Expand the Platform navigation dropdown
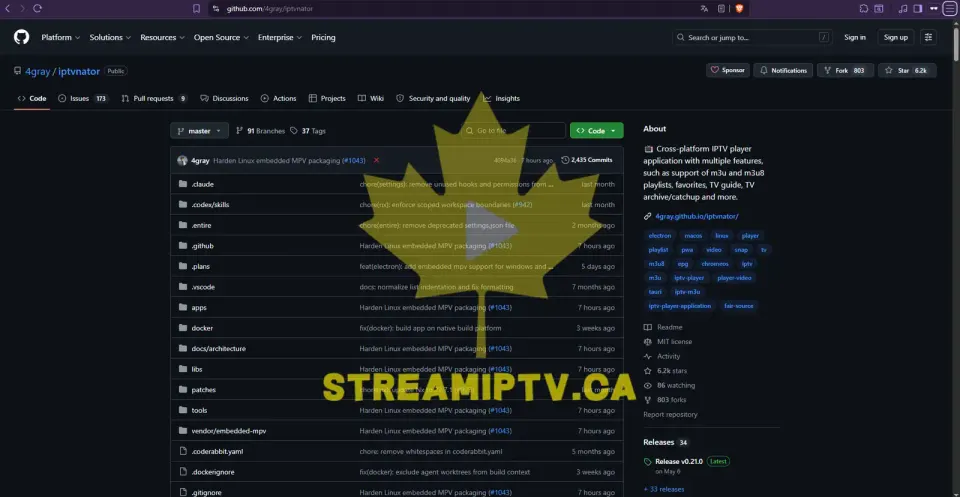 61,37
